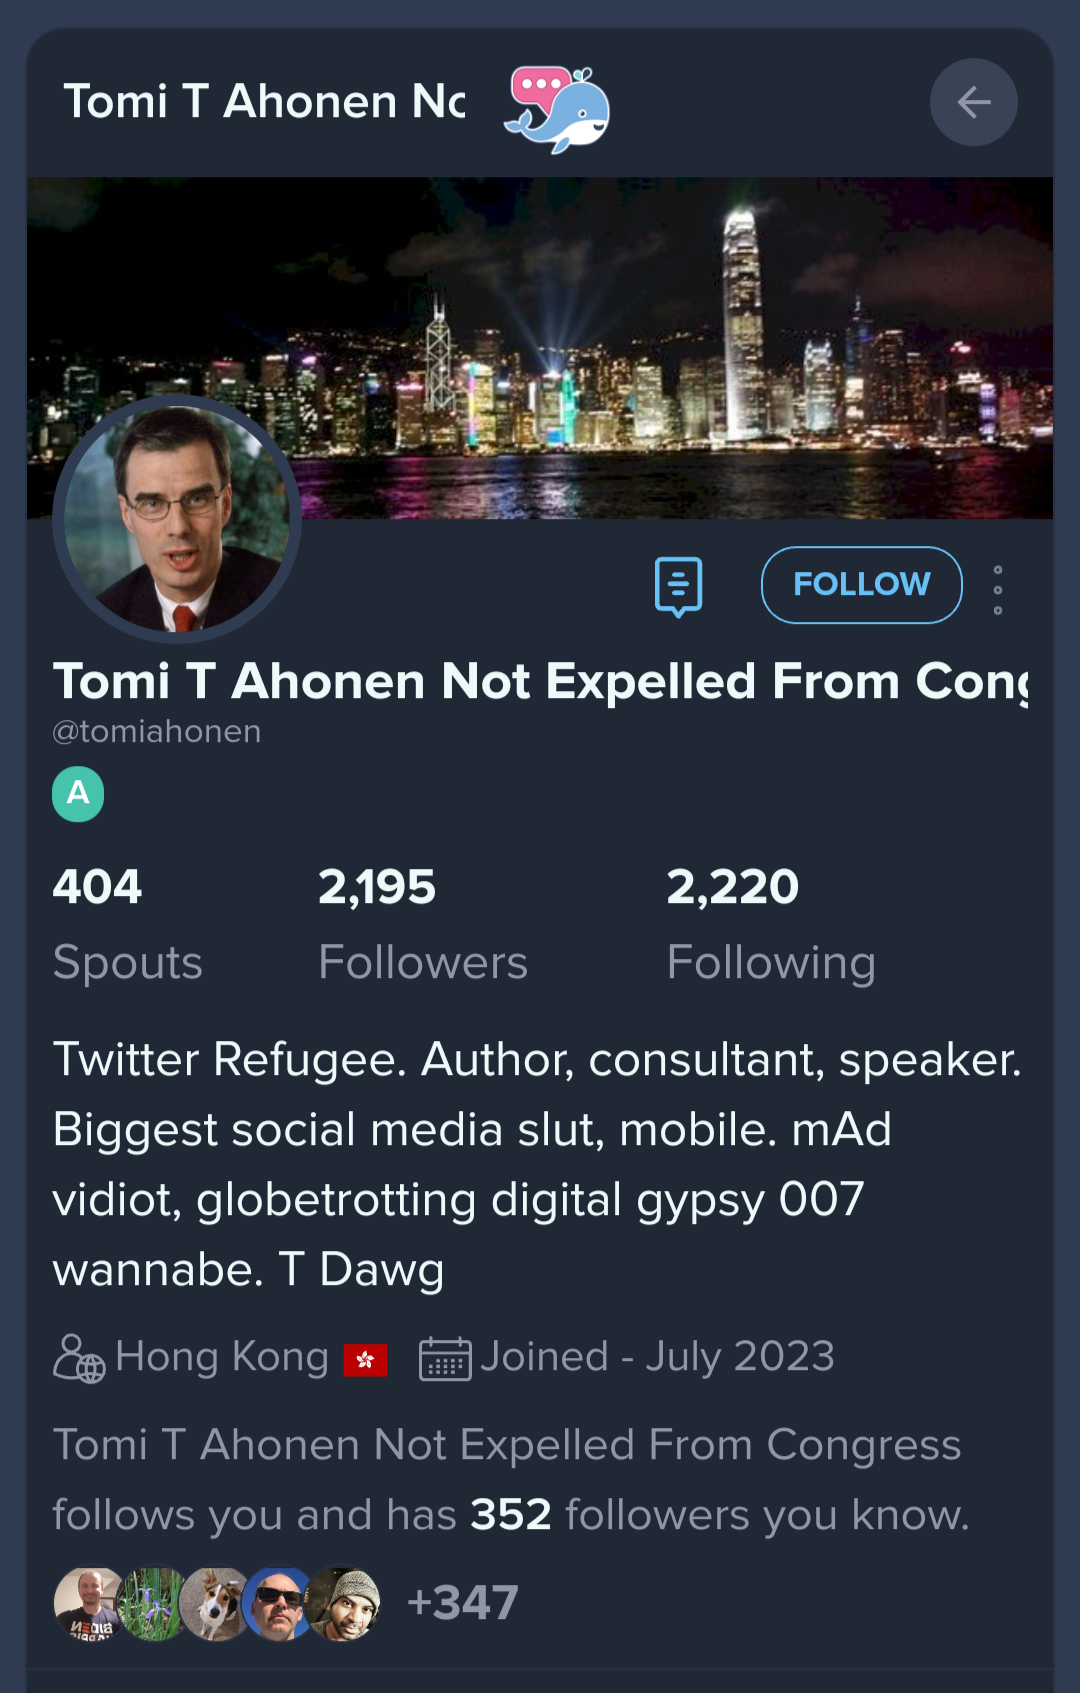Tap the green A badge icon
The width and height of the screenshot is (1080, 1693).
point(78,794)
